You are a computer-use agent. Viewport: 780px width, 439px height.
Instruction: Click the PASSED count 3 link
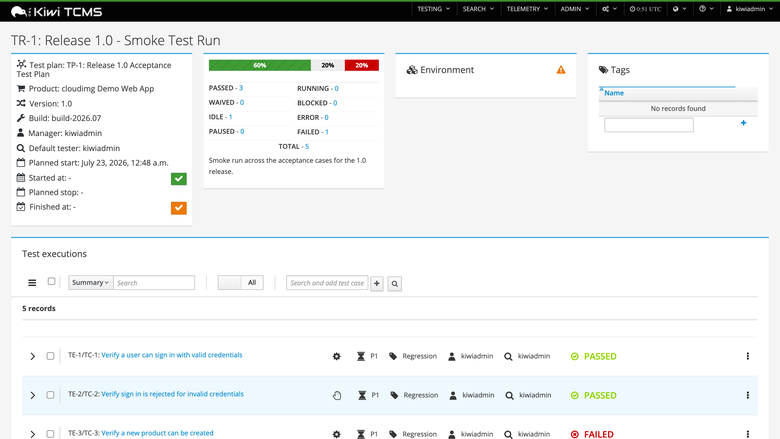(241, 88)
